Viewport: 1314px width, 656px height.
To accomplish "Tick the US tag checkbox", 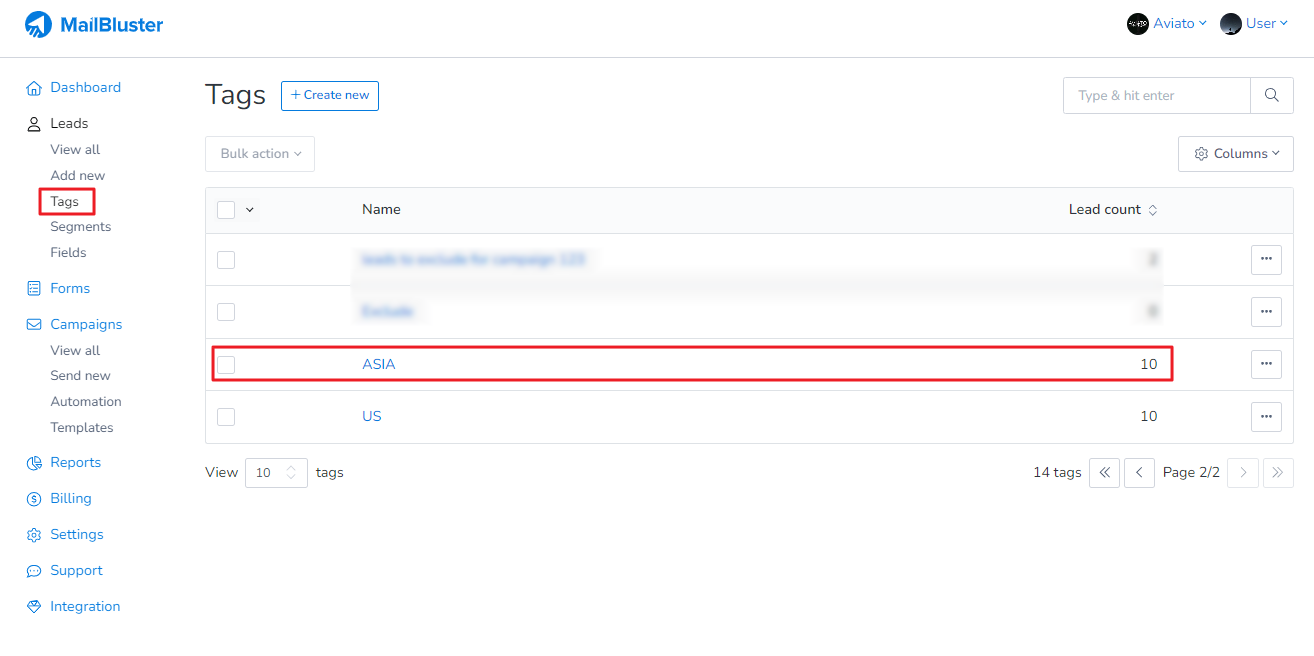I will [226, 416].
